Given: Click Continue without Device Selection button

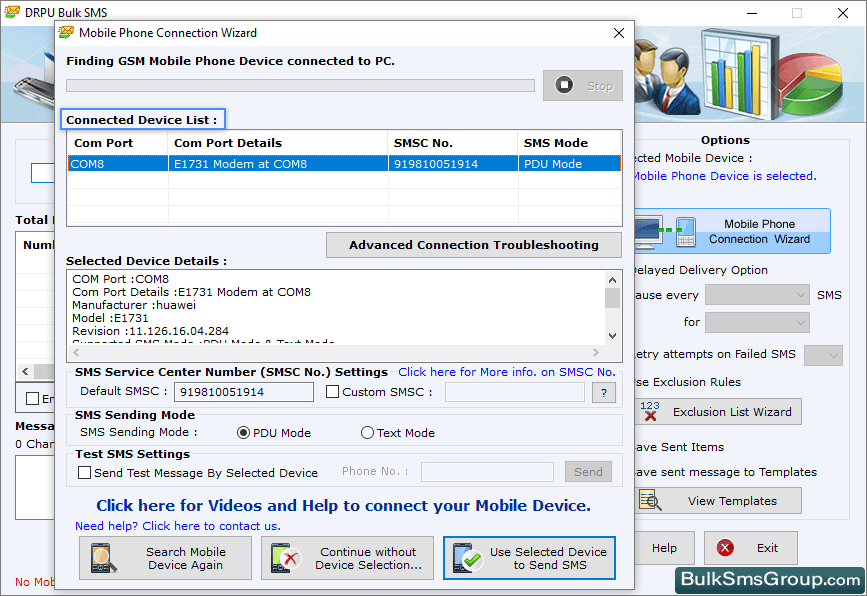Looking at the screenshot, I should (x=347, y=558).
